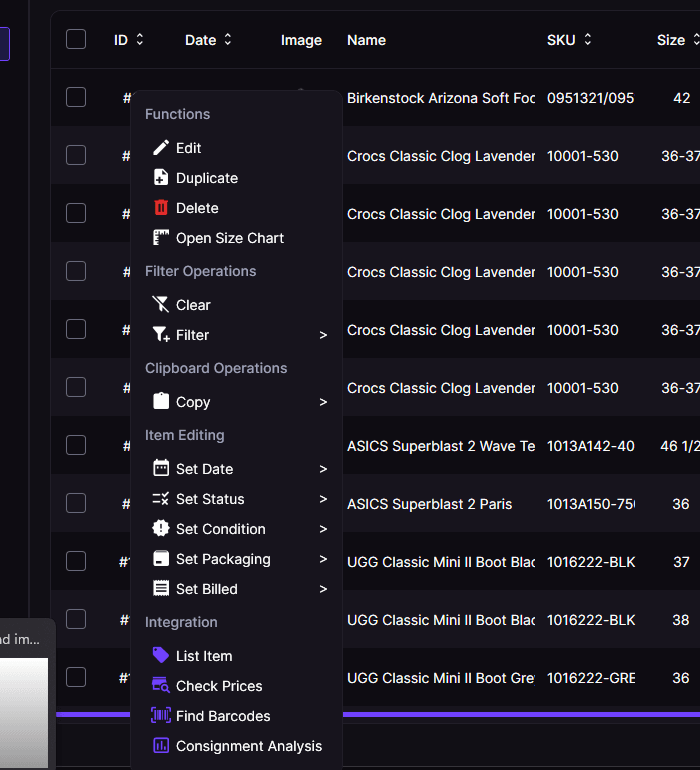
Task: Expand the Set Billed submenu arrow
Action: point(323,589)
